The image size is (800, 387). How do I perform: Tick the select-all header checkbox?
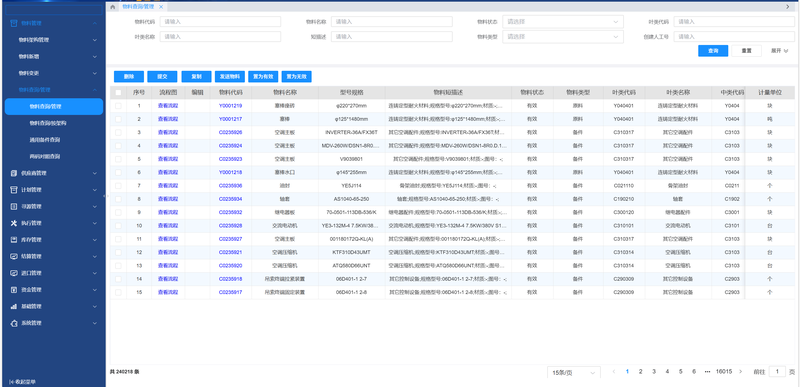pyautogui.click(x=118, y=93)
